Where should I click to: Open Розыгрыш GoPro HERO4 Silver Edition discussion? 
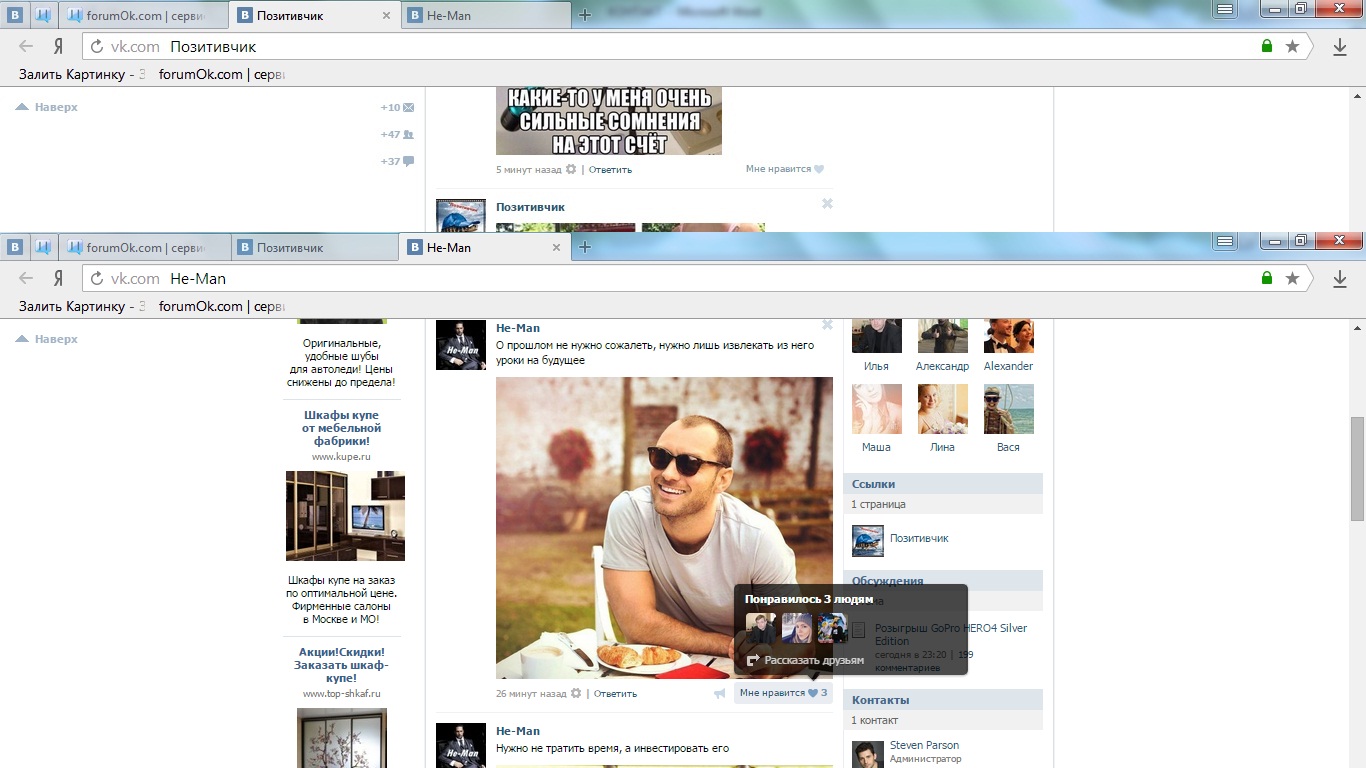coord(951,634)
